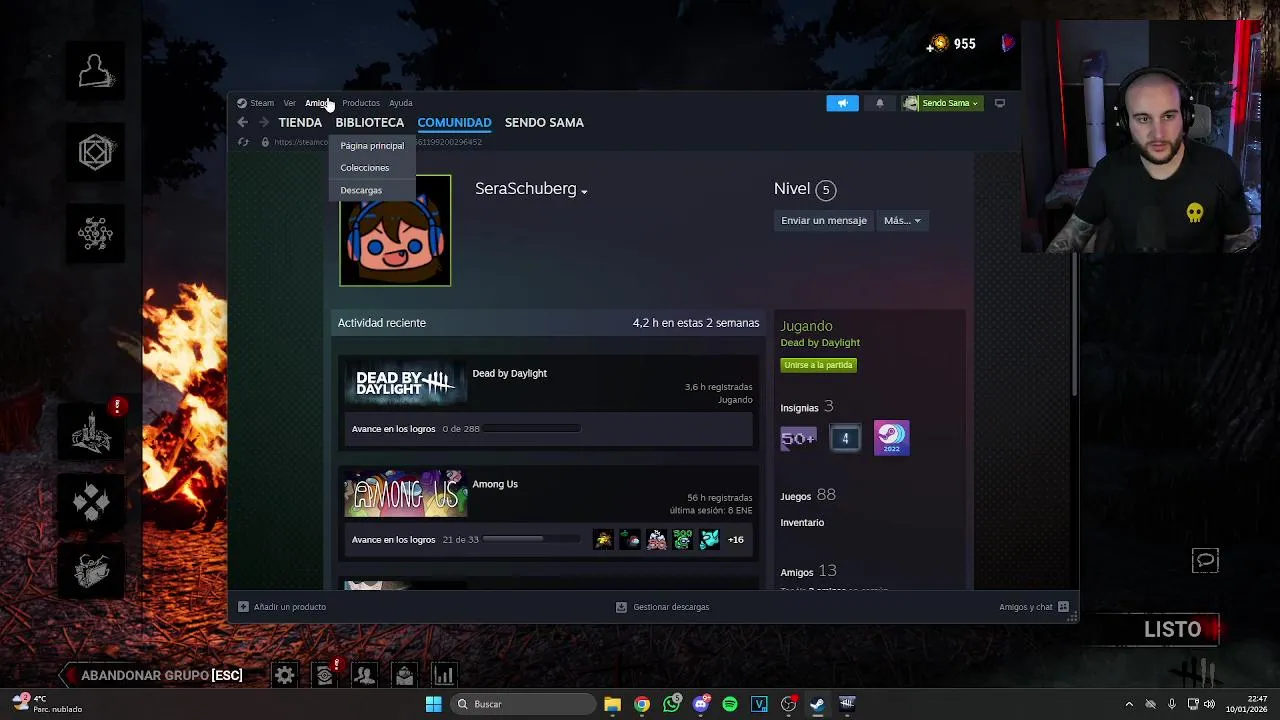This screenshot has height=720, width=1280.
Task: Open the Among Us title link
Action: point(495,485)
